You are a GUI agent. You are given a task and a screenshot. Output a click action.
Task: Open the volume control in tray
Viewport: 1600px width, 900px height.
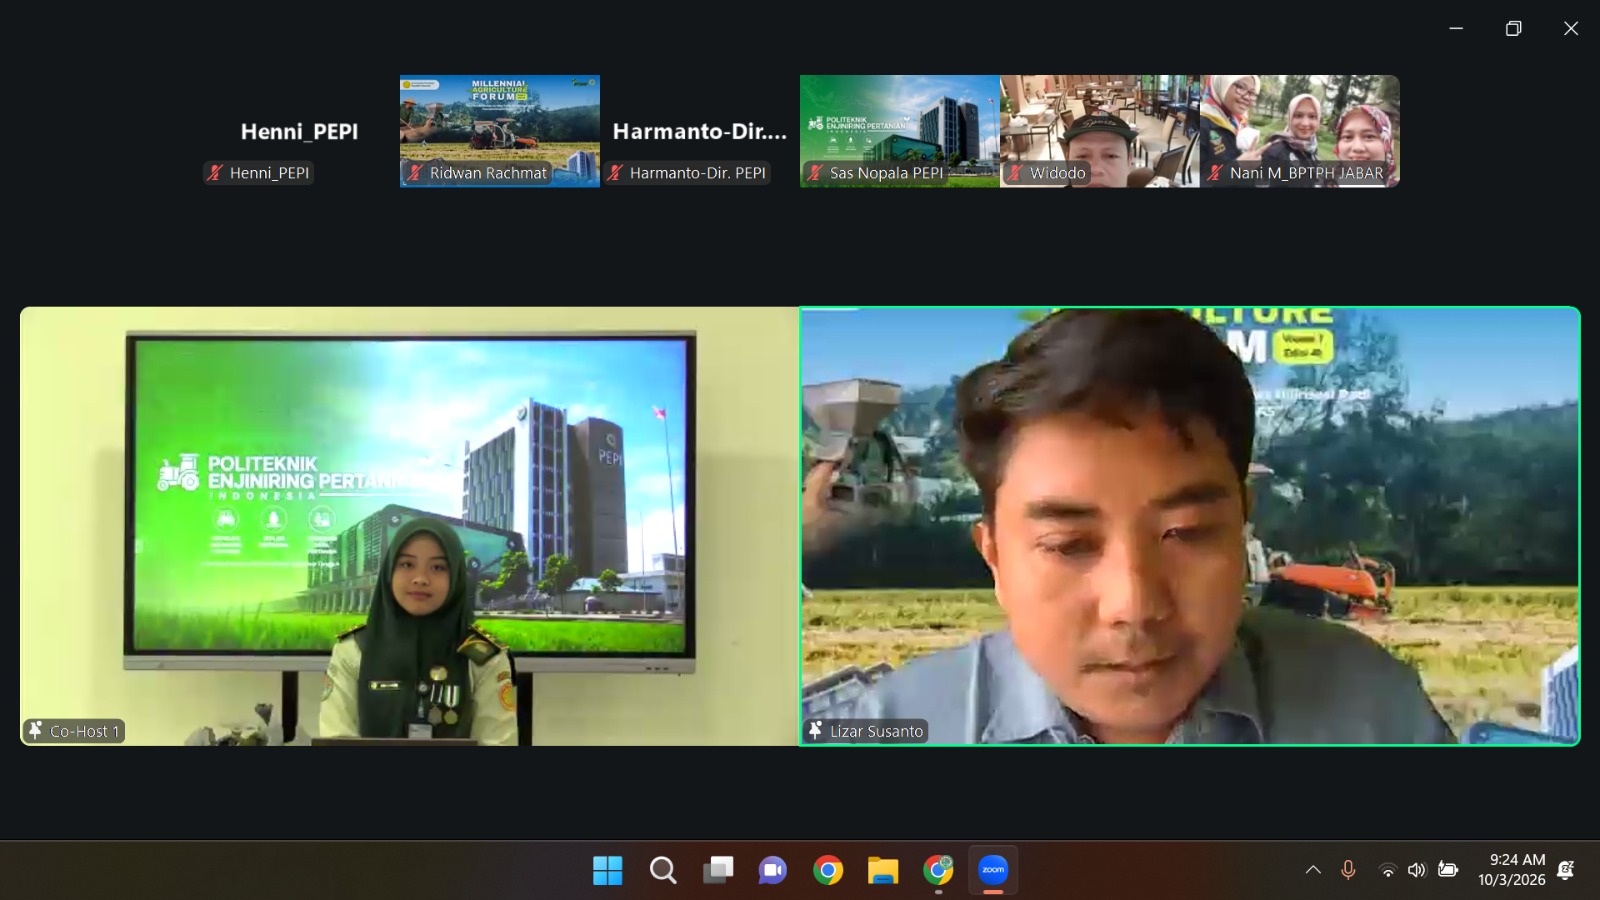(1417, 870)
